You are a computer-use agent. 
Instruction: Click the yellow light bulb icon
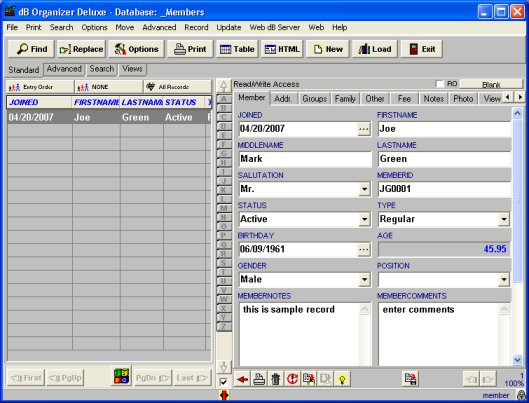click(x=342, y=379)
